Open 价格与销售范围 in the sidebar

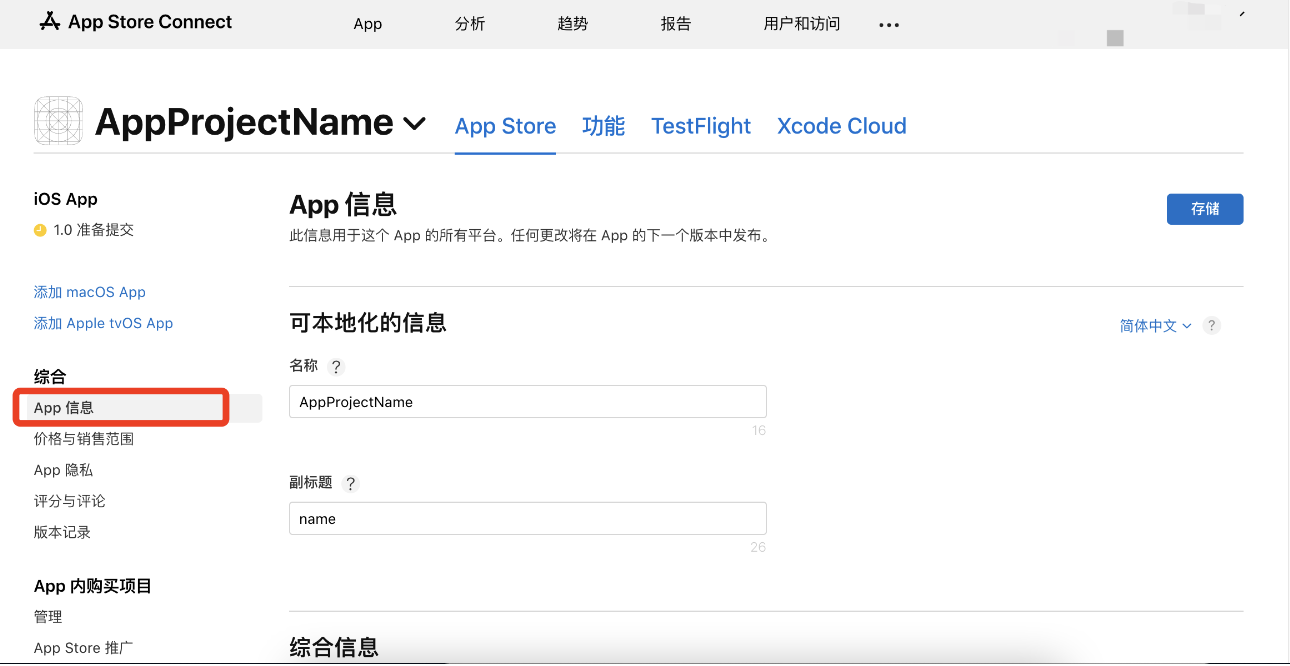coord(84,439)
